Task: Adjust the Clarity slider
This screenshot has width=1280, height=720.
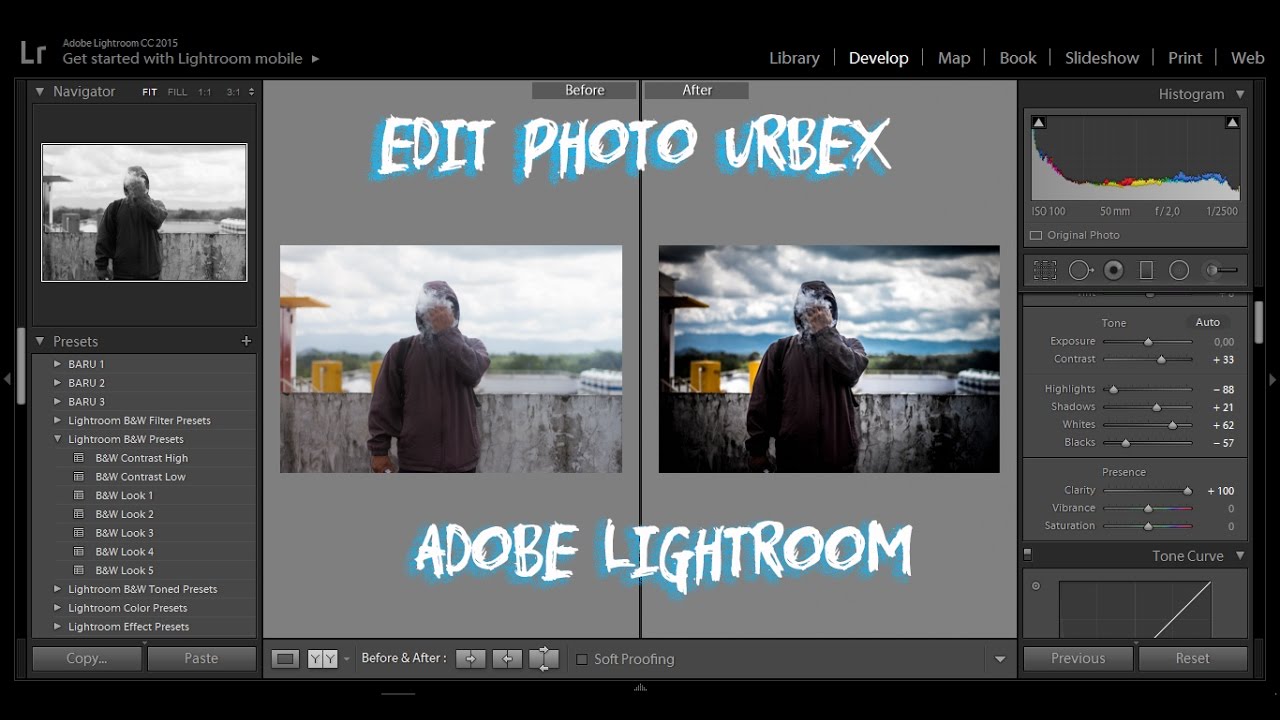Action: click(1148, 491)
